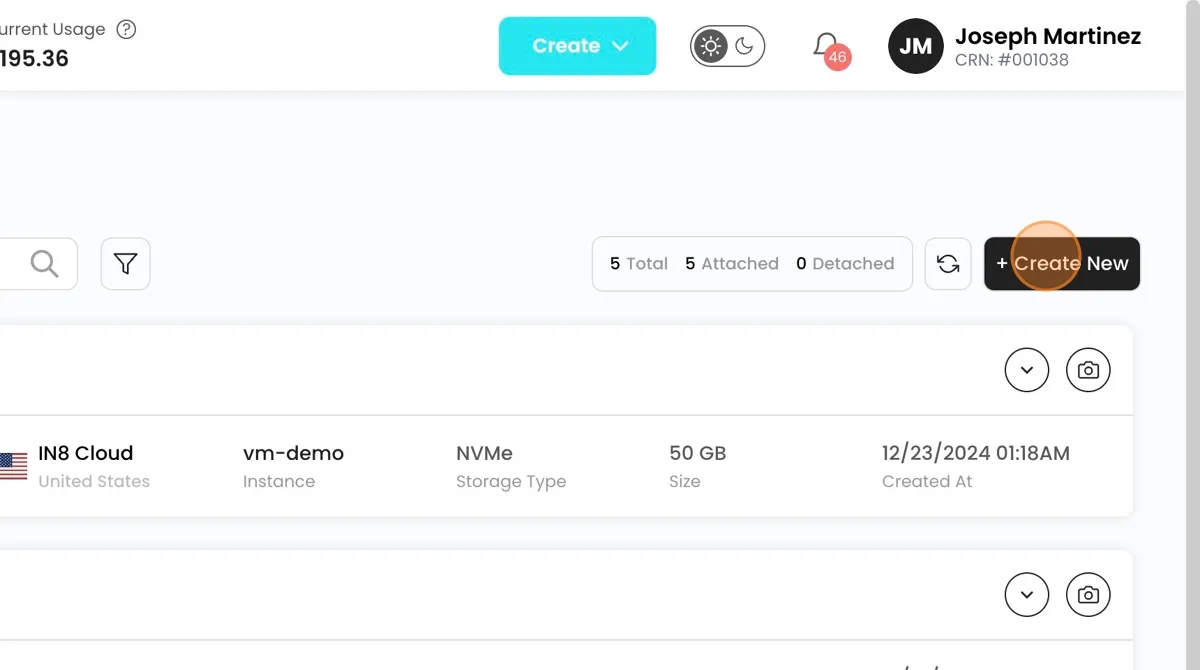Screen dimensions: 1200x670
Task: Click the search magnifier icon
Action: click(44, 263)
